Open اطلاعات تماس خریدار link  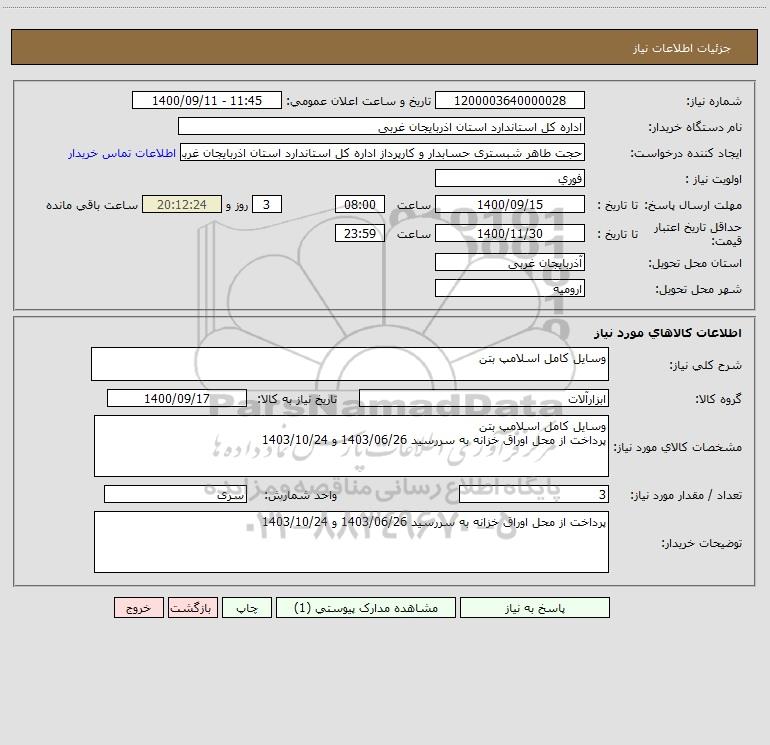[x=122, y=153]
